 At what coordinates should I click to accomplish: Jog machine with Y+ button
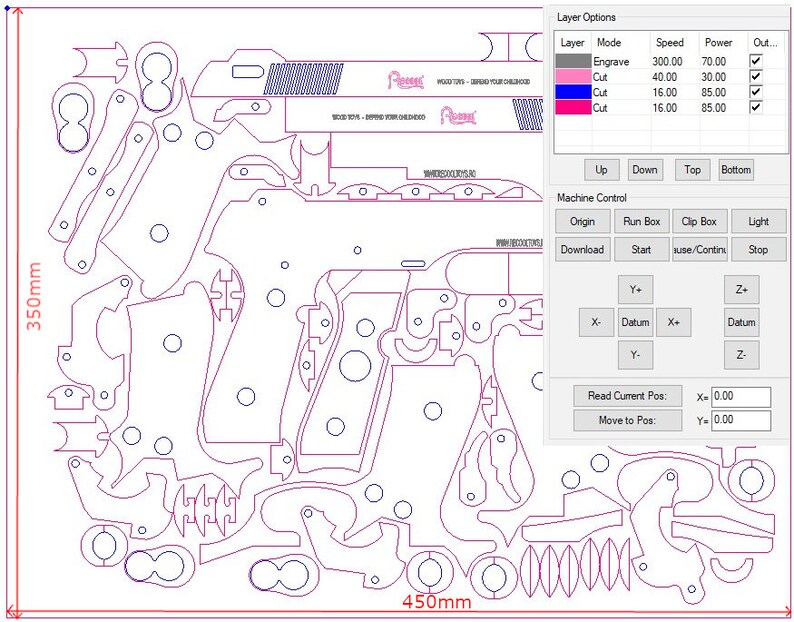click(636, 290)
